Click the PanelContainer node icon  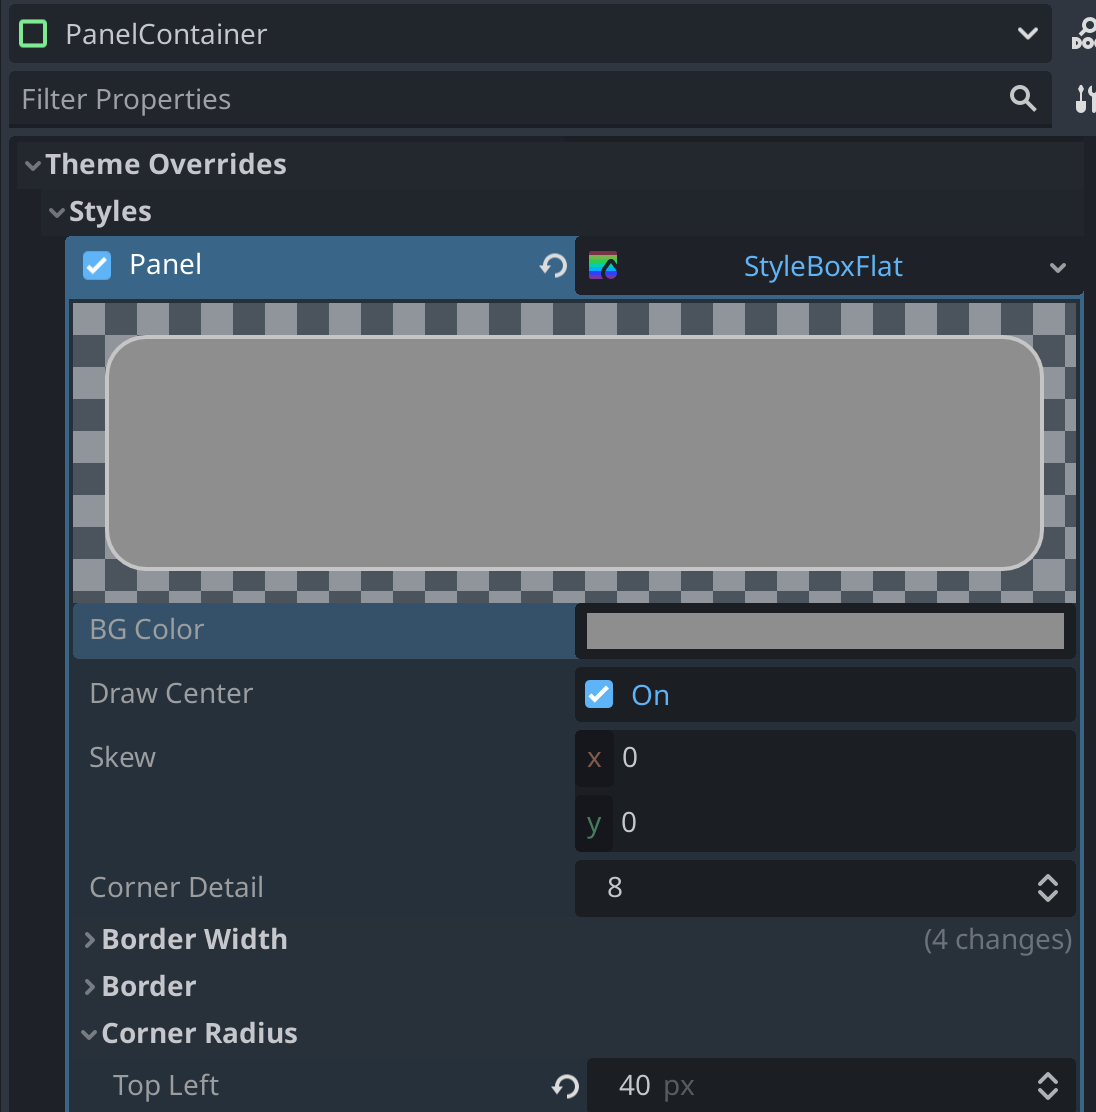[x=33, y=33]
